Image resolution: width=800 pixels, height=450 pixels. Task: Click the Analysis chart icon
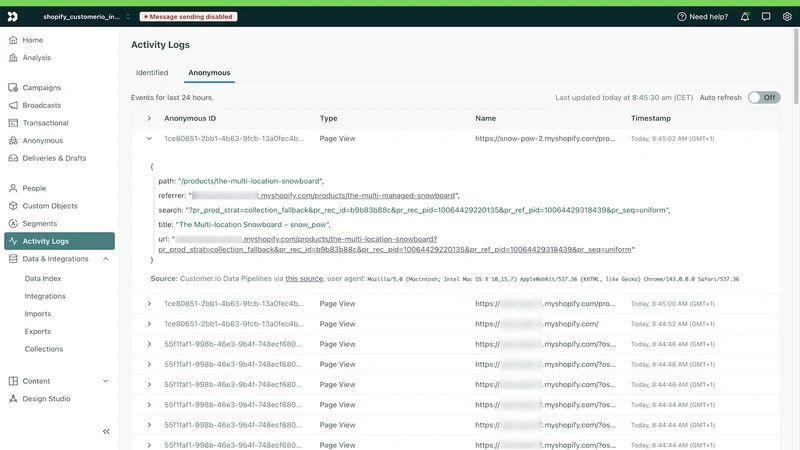pos(13,58)
